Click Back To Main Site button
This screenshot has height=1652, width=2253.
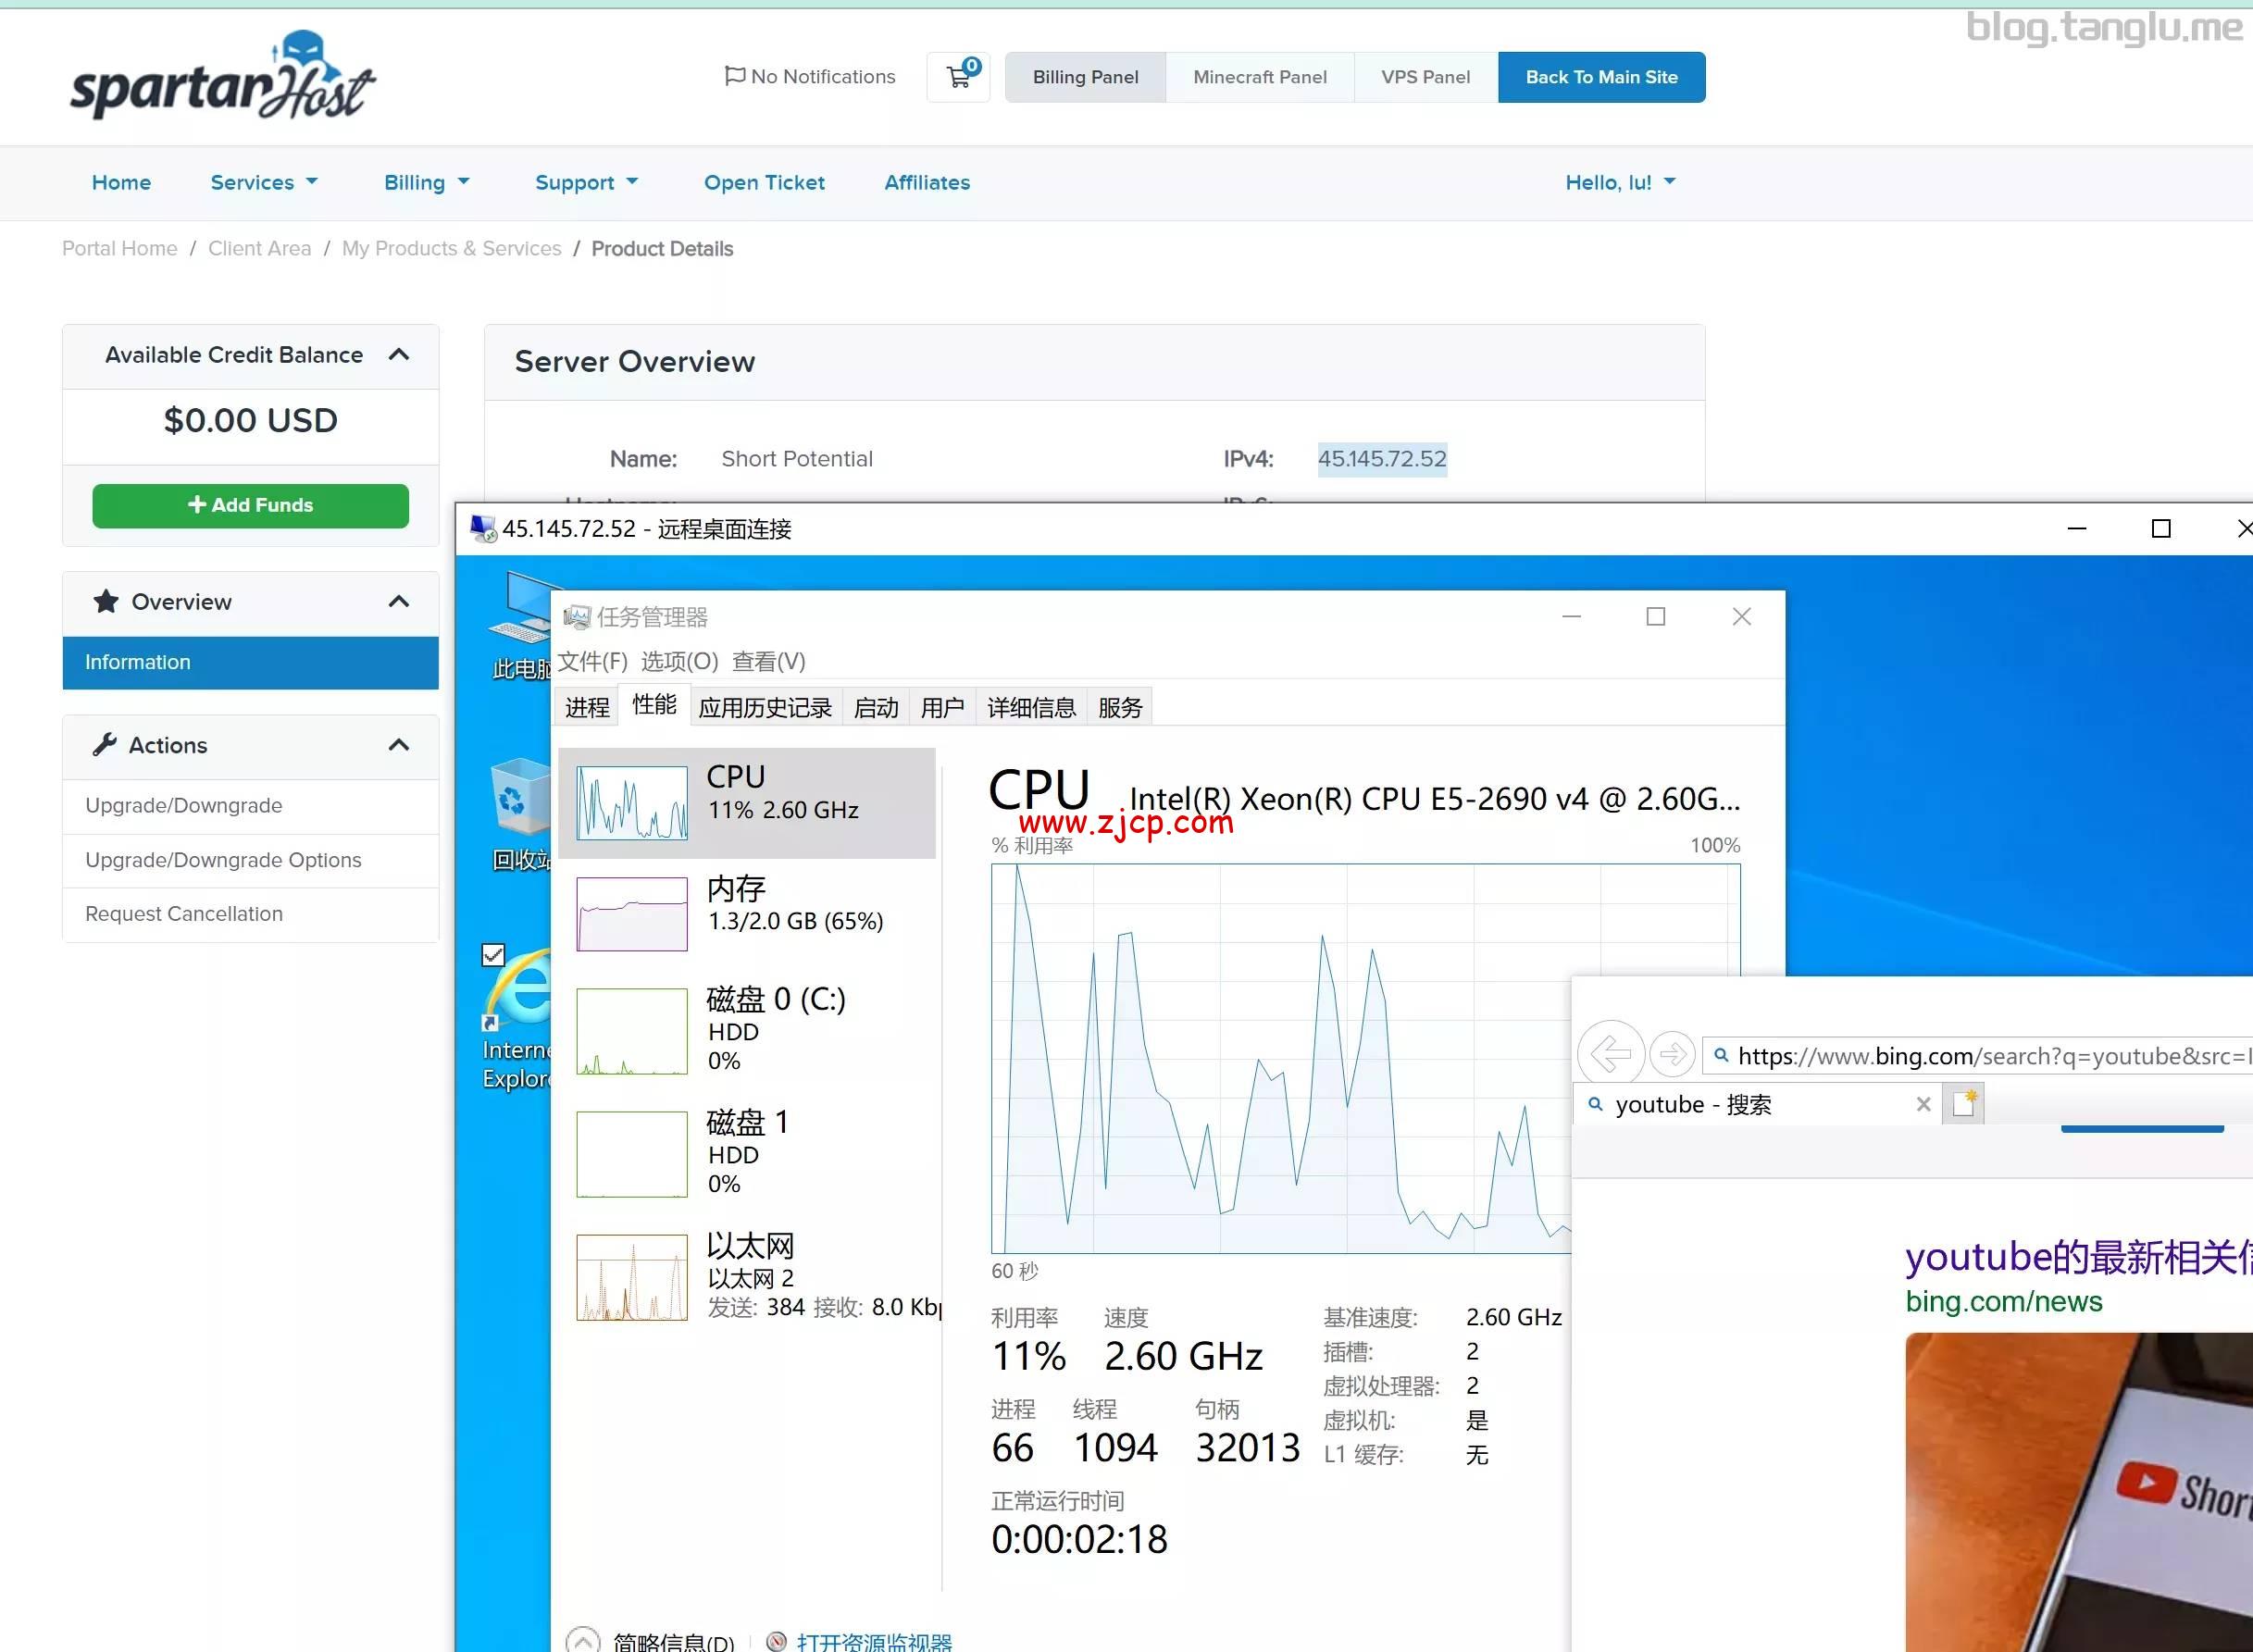pos(1601,77)
